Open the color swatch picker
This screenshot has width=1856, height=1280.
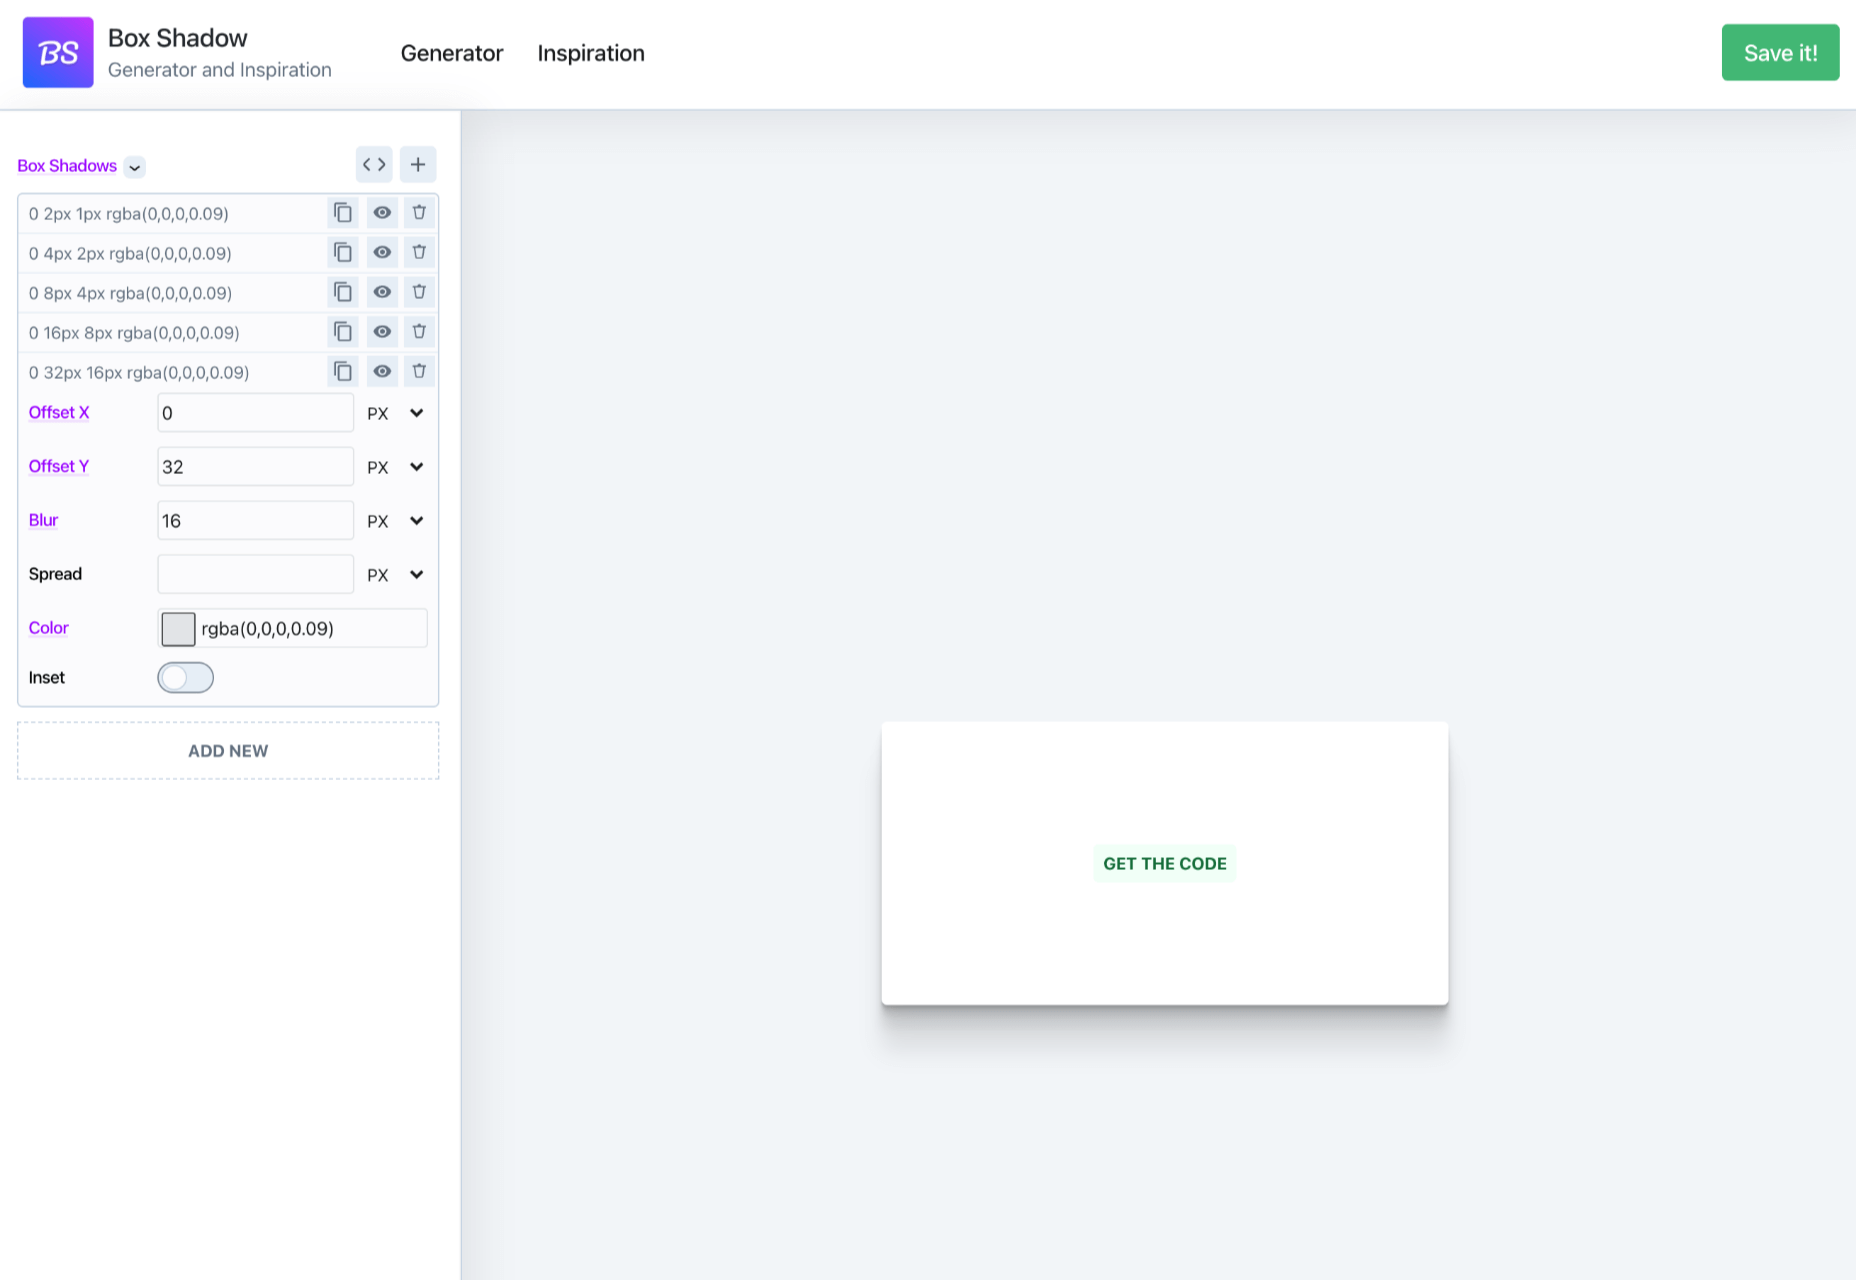[178, 629]
